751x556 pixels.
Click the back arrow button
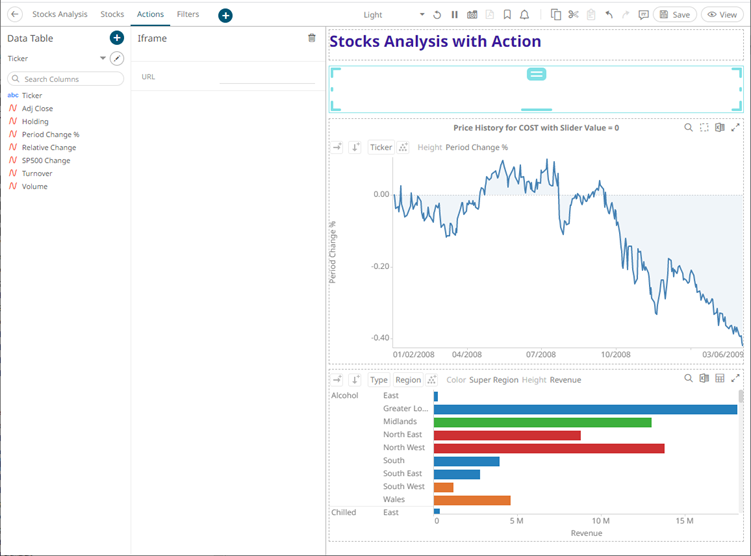[15, 15]
